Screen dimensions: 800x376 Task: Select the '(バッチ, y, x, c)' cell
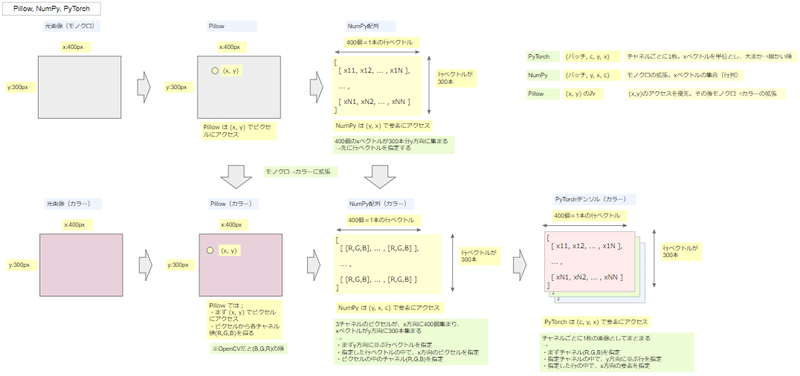592,75
